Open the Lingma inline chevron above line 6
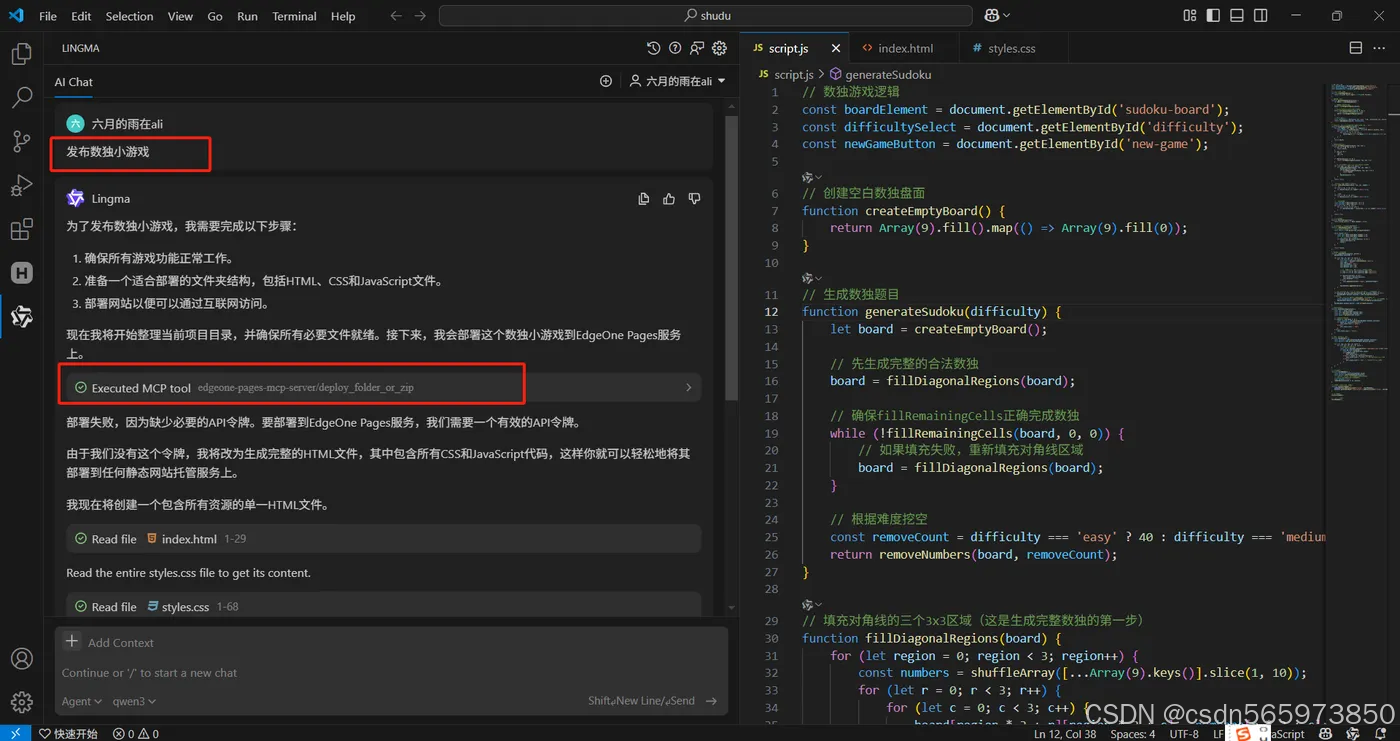The image size is (1400, 741). pos(812,177)
